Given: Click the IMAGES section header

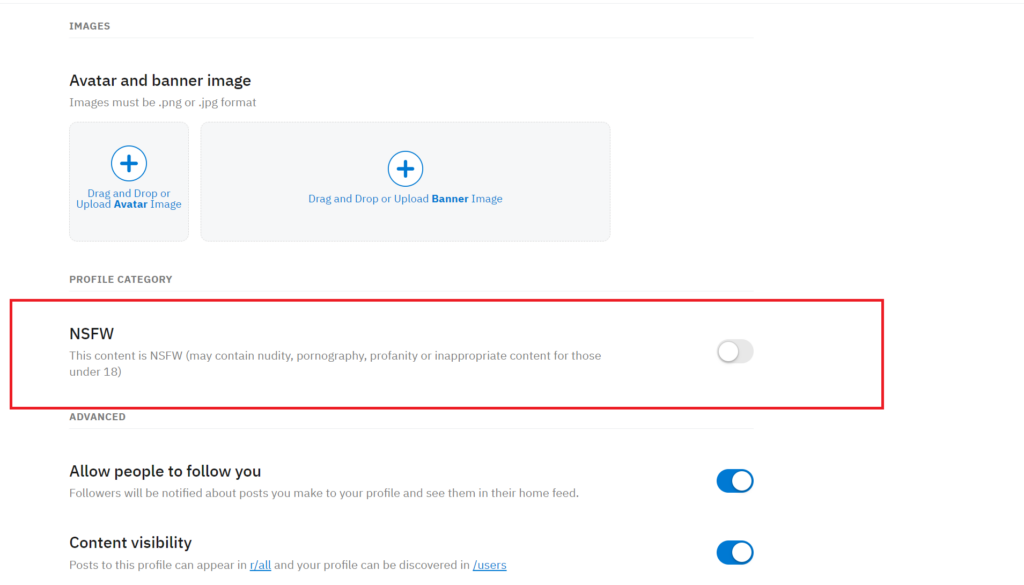Looking at the screenshot, I should point(90,26).
